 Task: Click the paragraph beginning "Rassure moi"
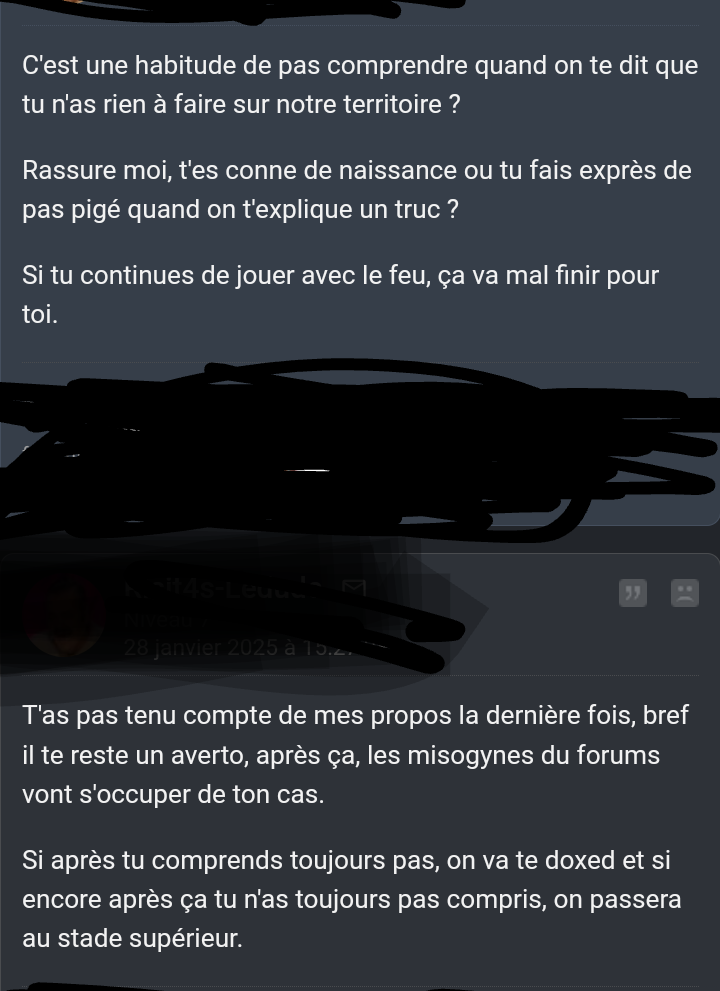point(357,190)
